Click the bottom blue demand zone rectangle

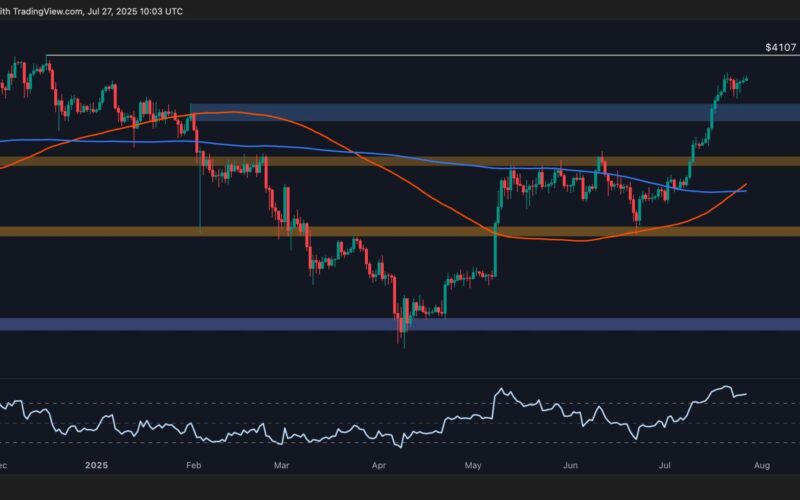(600, 324)
